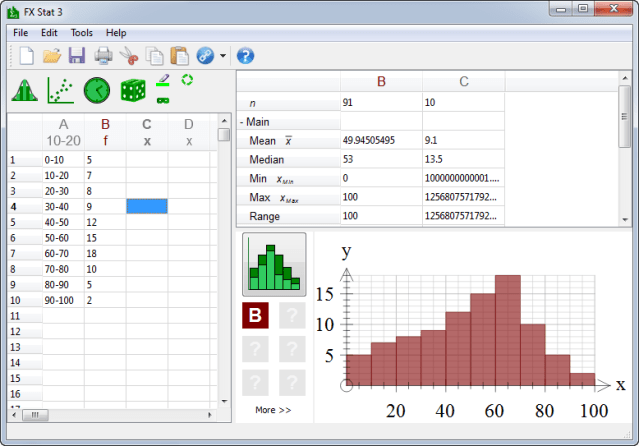Click the Print icon
Screen dimensions: 639x446
coord(103,56)
